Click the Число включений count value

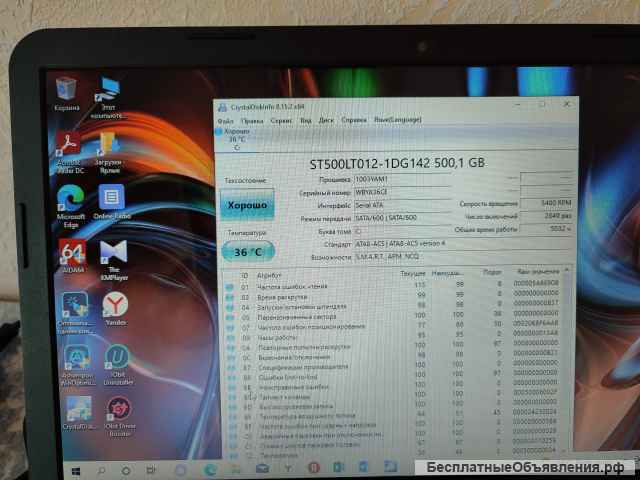(546, 216)
